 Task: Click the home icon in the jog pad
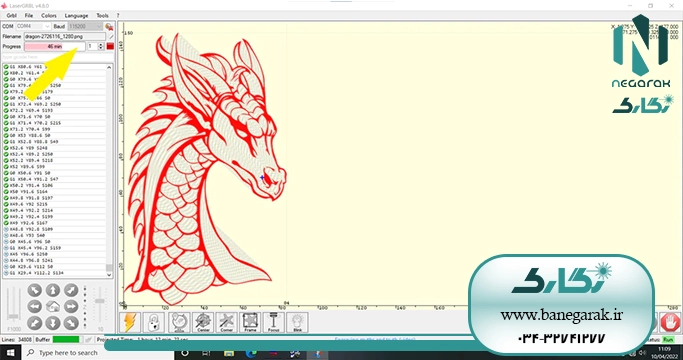(x=53, y=306)
